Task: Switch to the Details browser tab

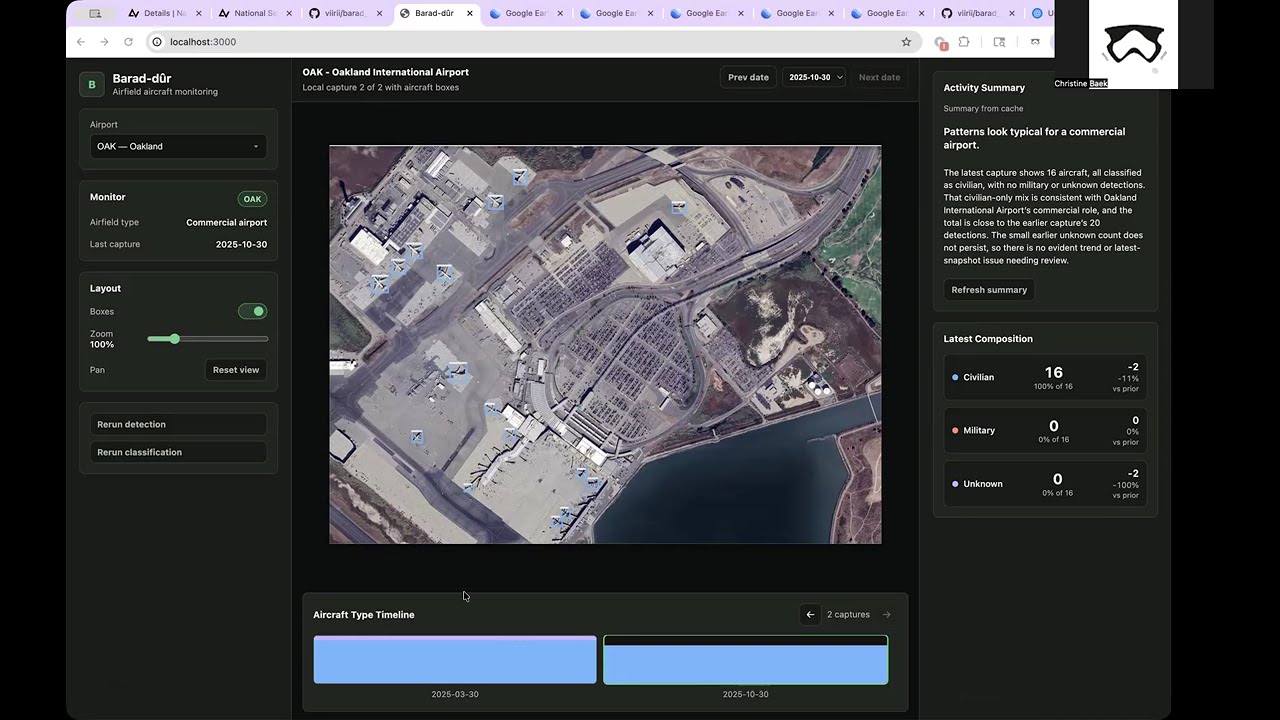Action: click(164, 13)
